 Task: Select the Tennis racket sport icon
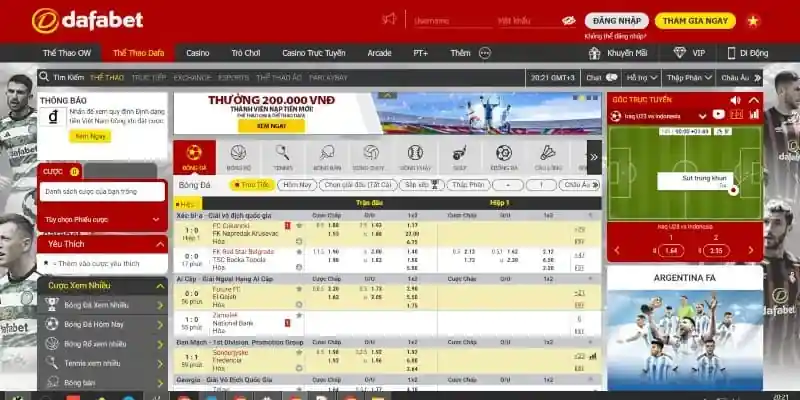pos(282,157)
